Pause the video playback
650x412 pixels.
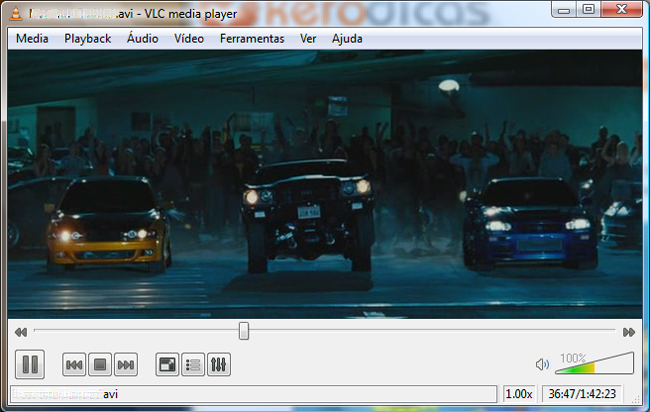(30, 364)
